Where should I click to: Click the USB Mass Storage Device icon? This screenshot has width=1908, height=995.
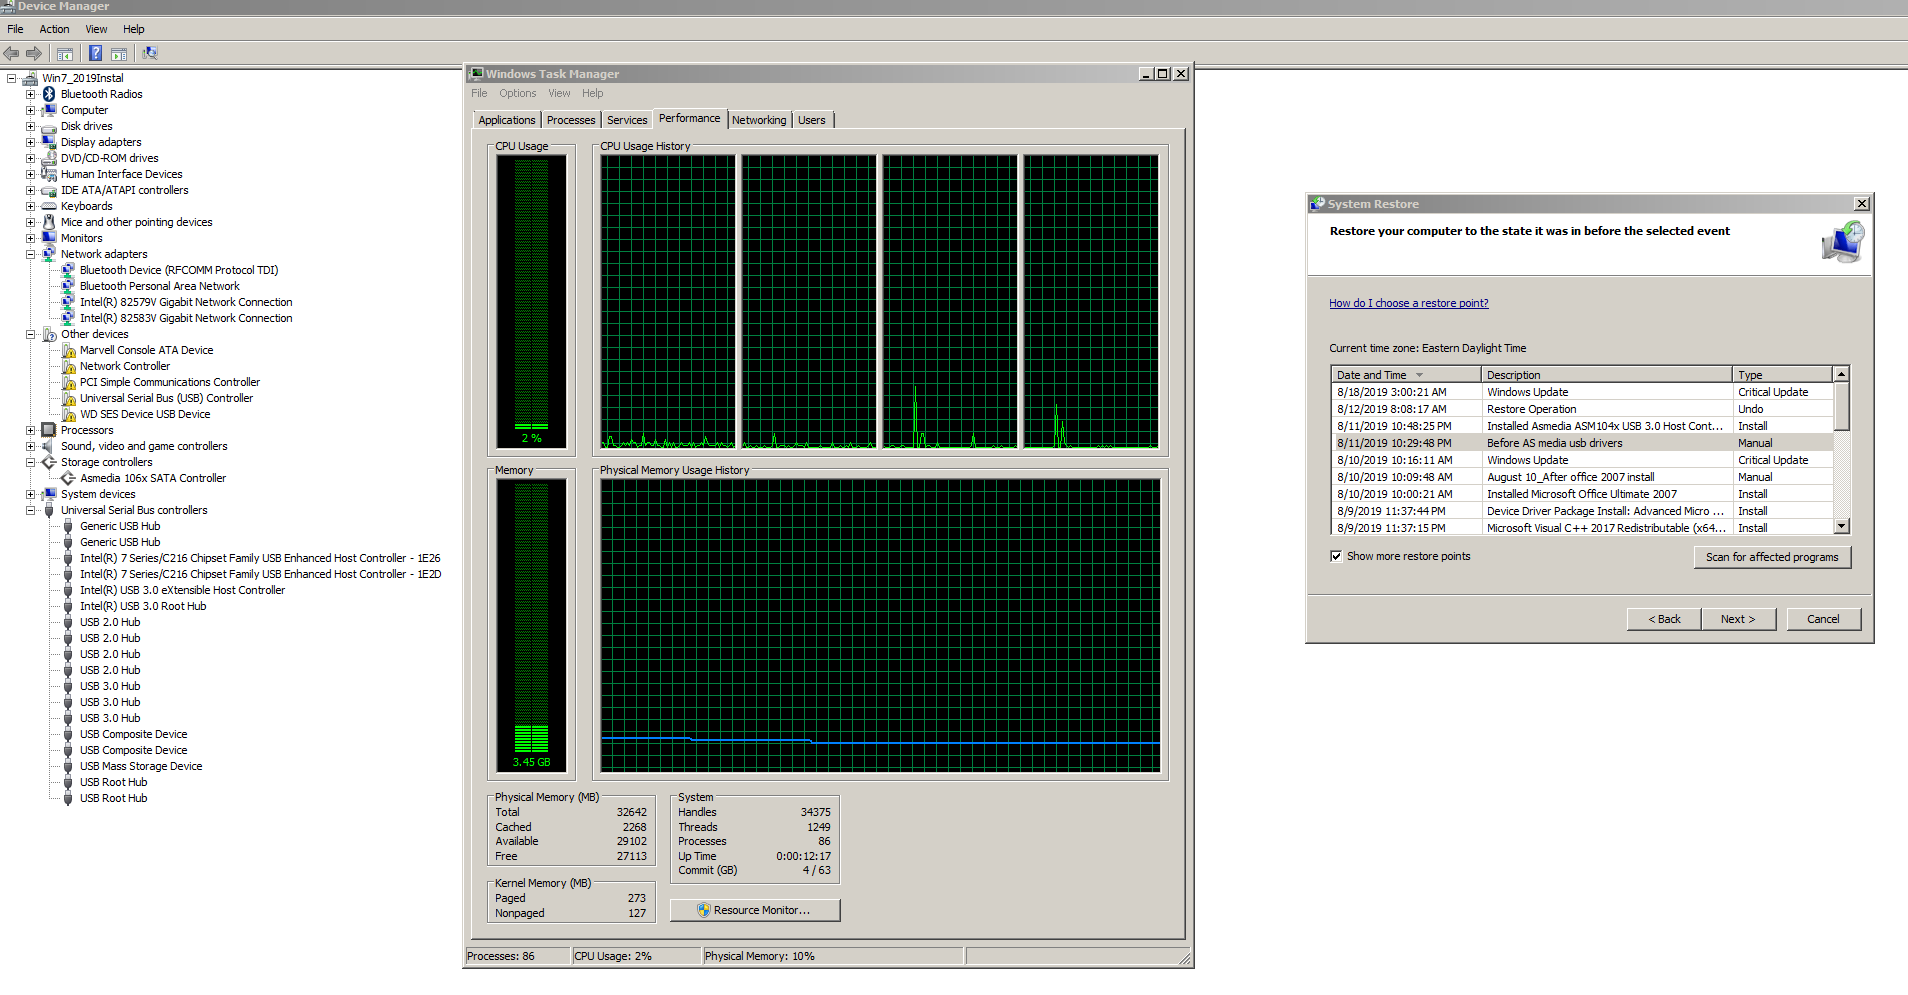pos(68,766)
